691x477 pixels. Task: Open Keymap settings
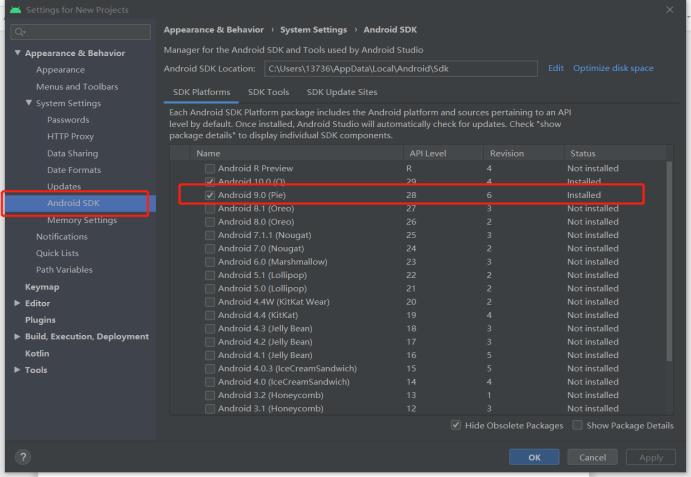42,287
